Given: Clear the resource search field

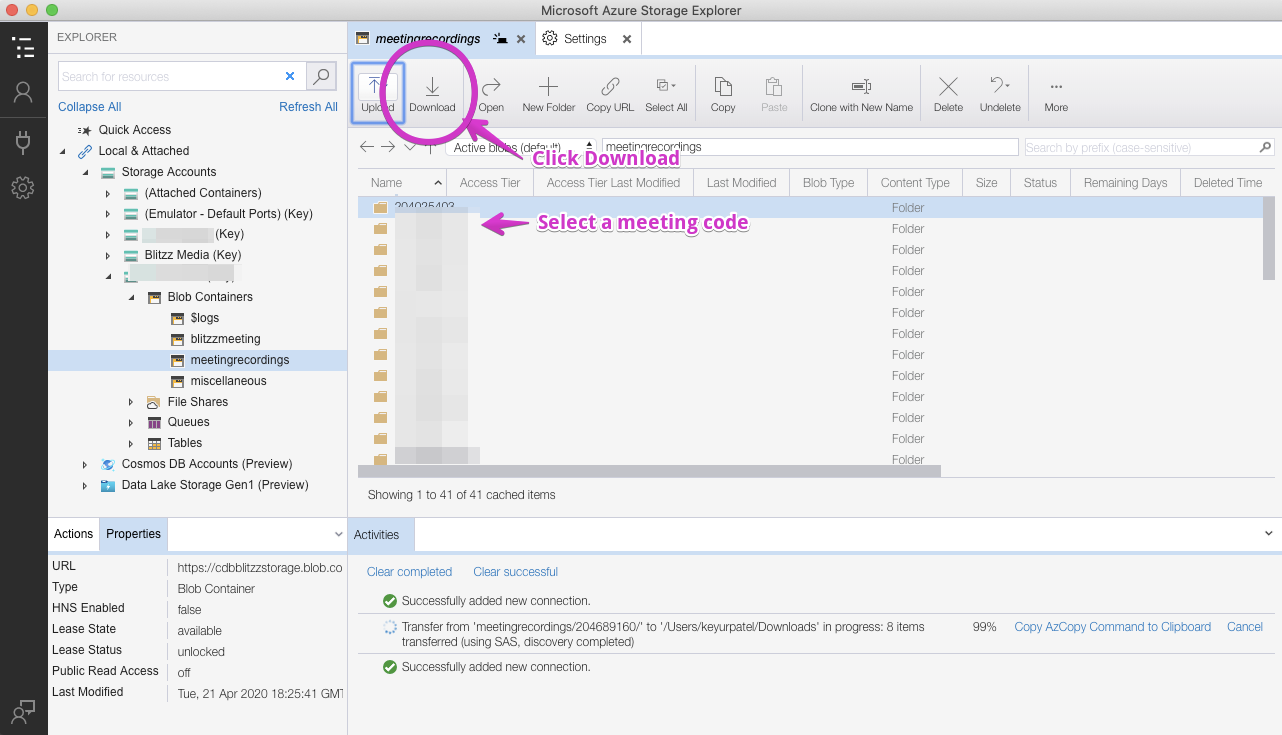Looking at the screenshot, I should [290, 76].
